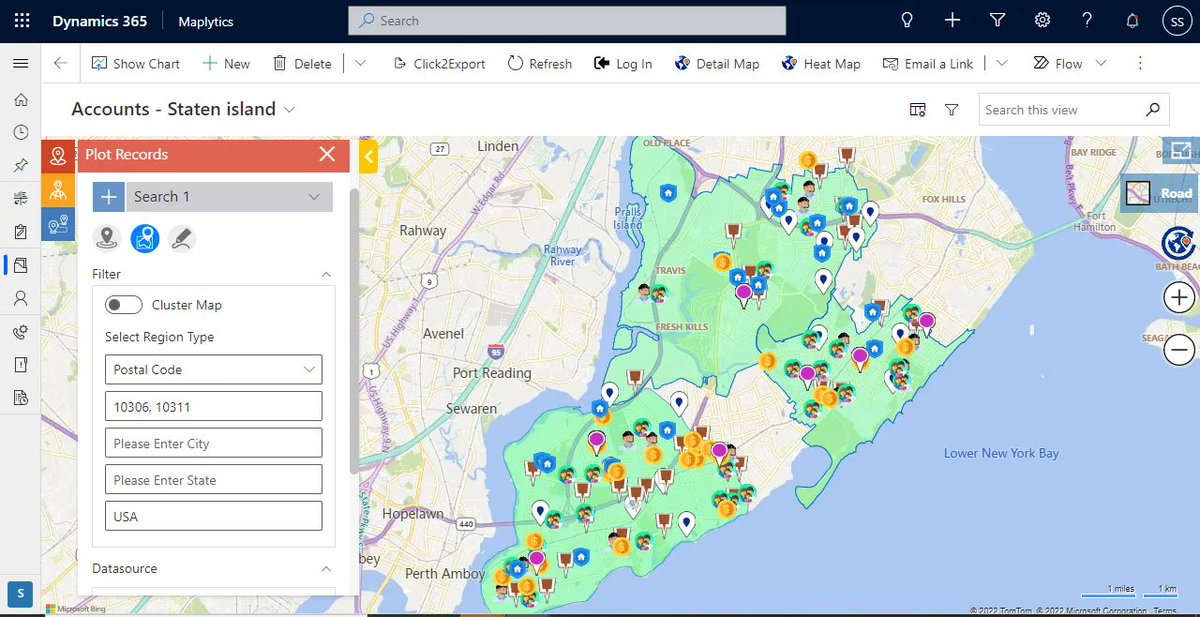
Task: Open Detail Map from the command bar
Action: (717, 63)
